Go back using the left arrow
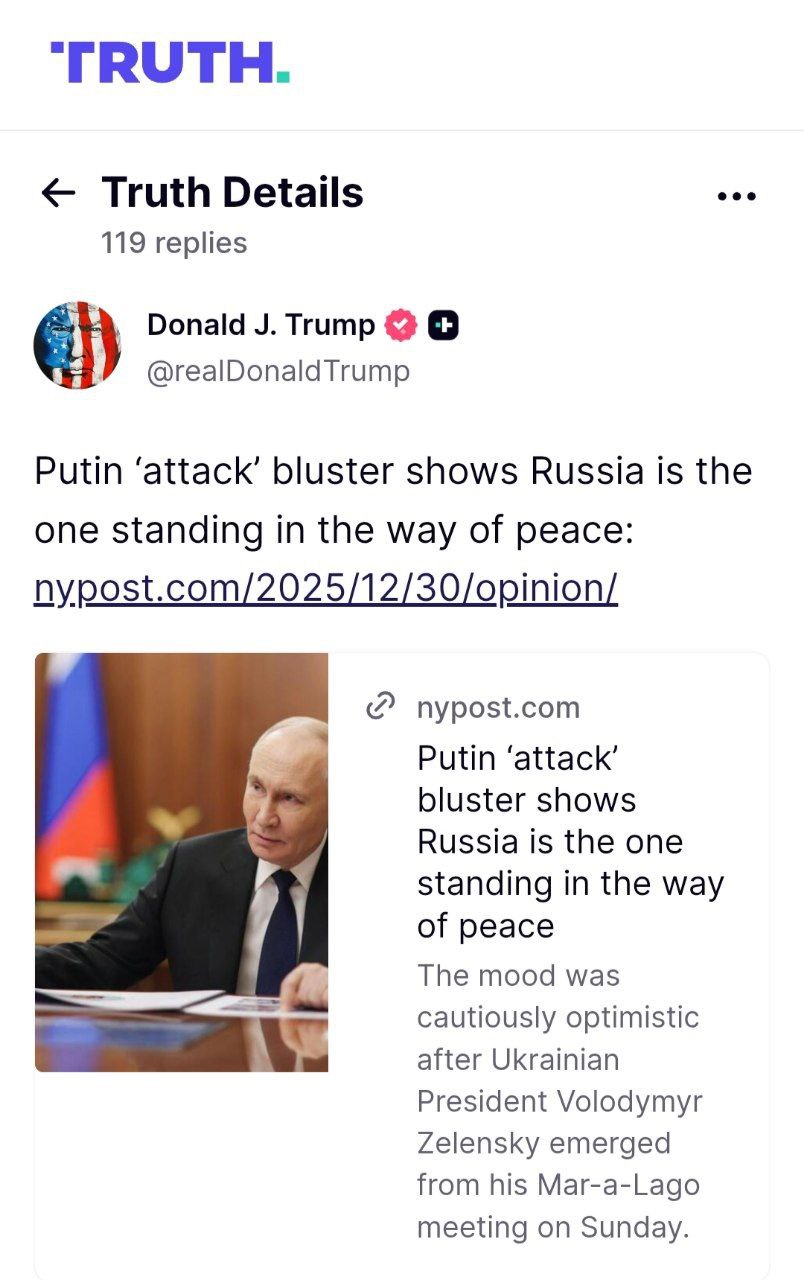Image resolution: width=804 pixels, height=1280 pixels. click(x=58, y=193)
